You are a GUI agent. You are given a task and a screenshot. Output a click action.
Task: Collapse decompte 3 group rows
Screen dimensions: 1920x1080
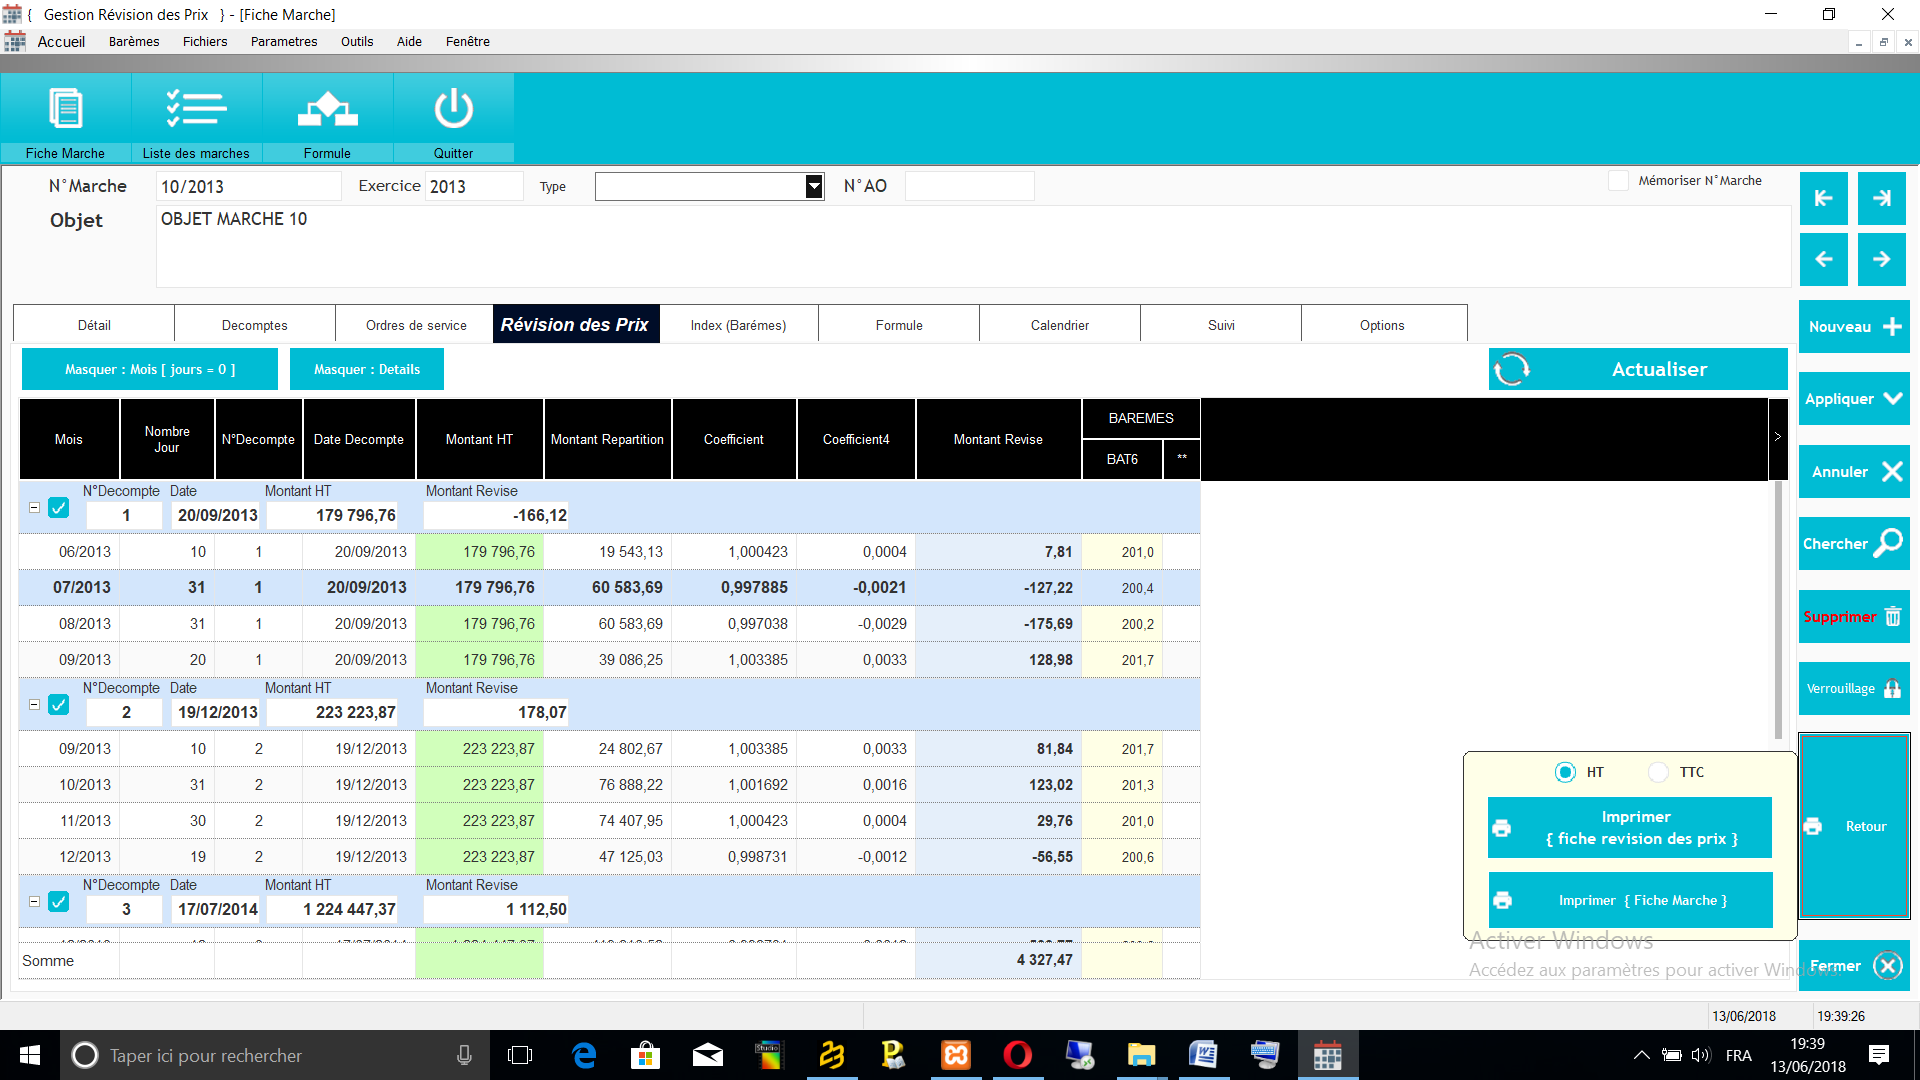tap(34, 902)
